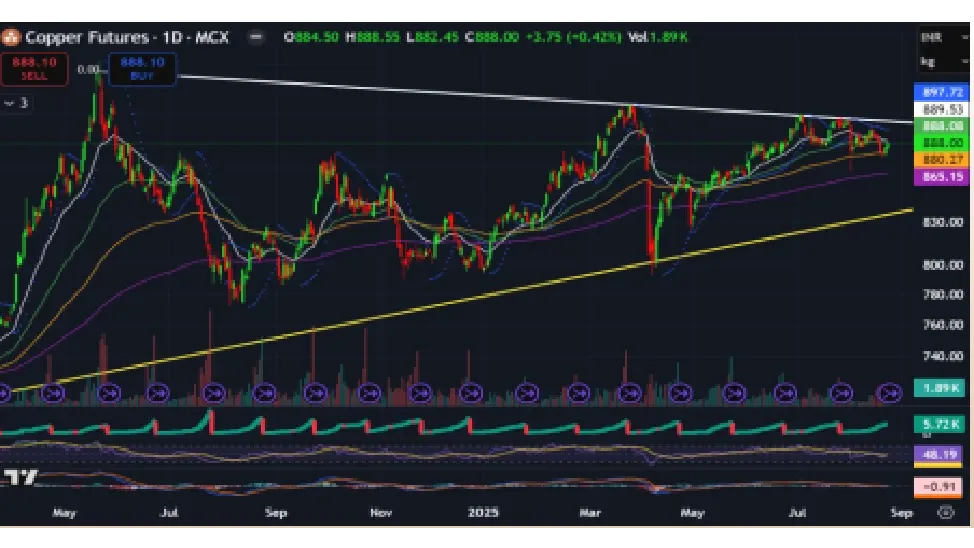Click the 2025 time axis label

coord(483,513)
